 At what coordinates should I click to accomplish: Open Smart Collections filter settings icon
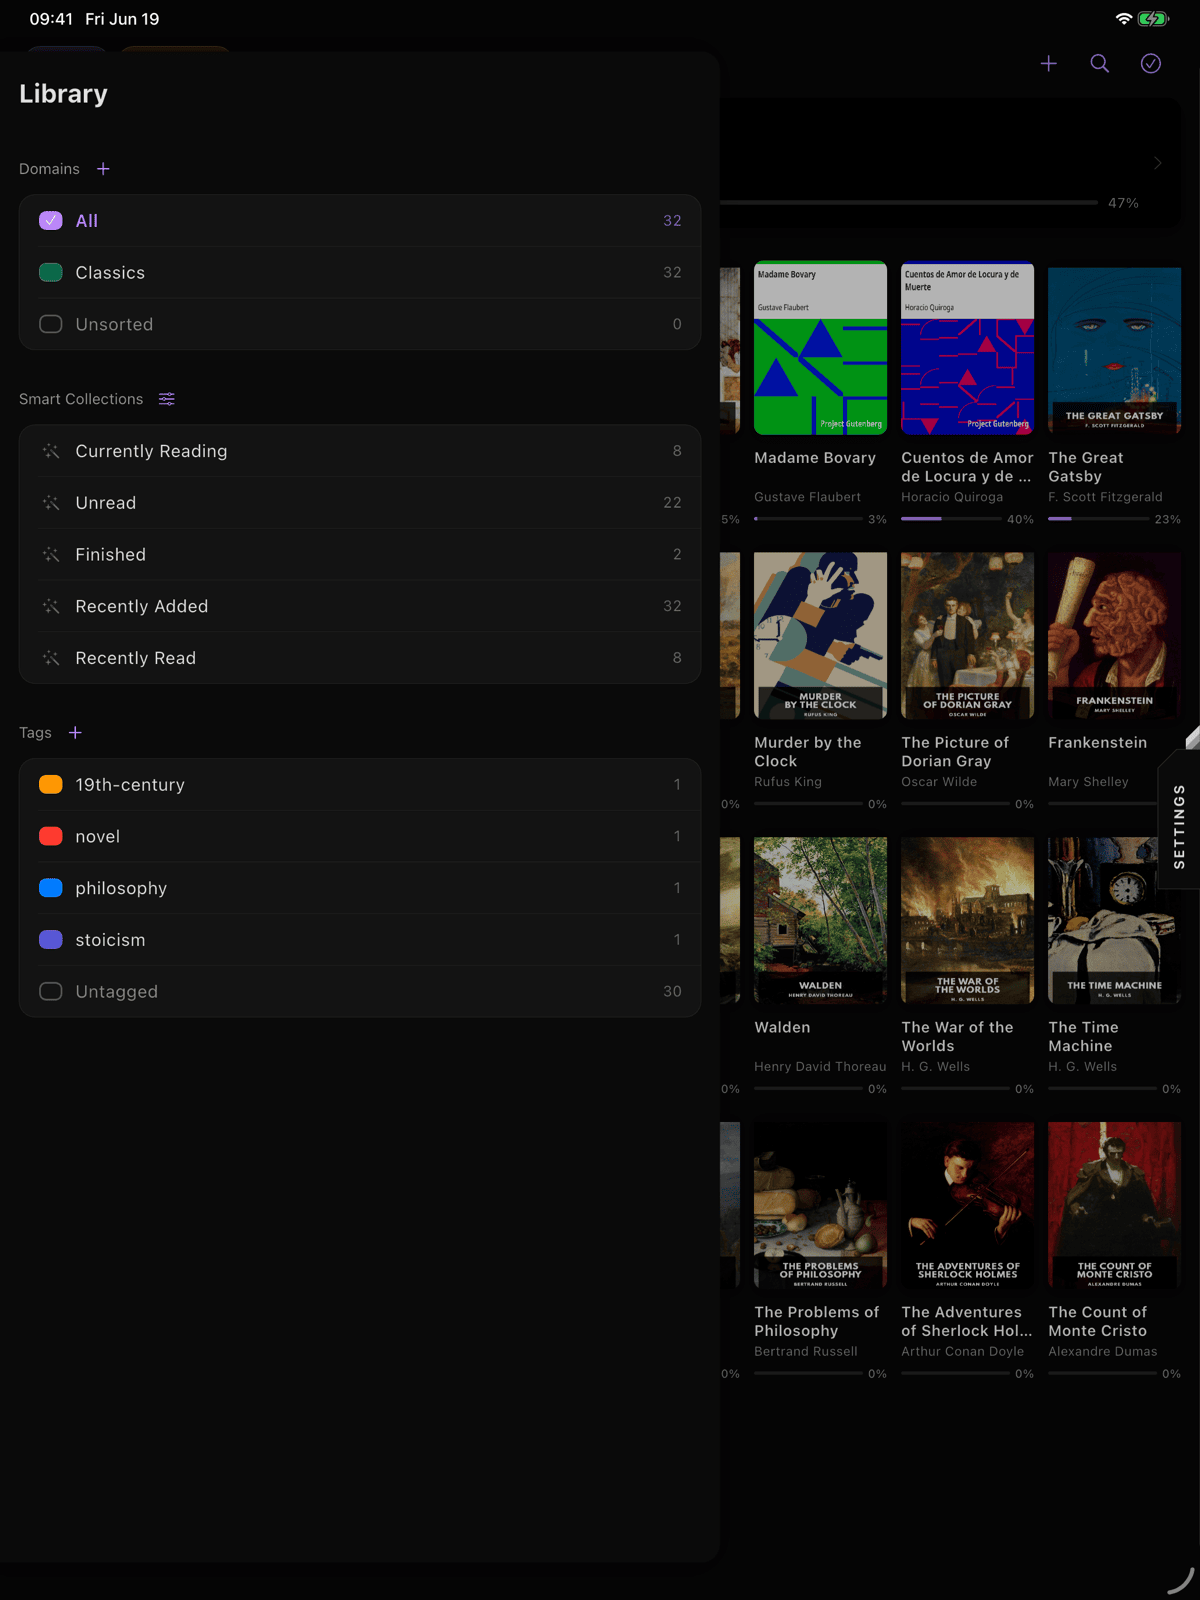167,399
